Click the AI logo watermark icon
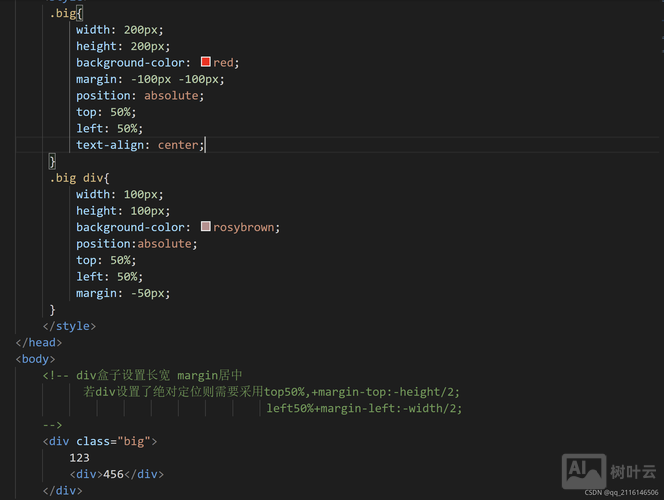 point(584,470)
